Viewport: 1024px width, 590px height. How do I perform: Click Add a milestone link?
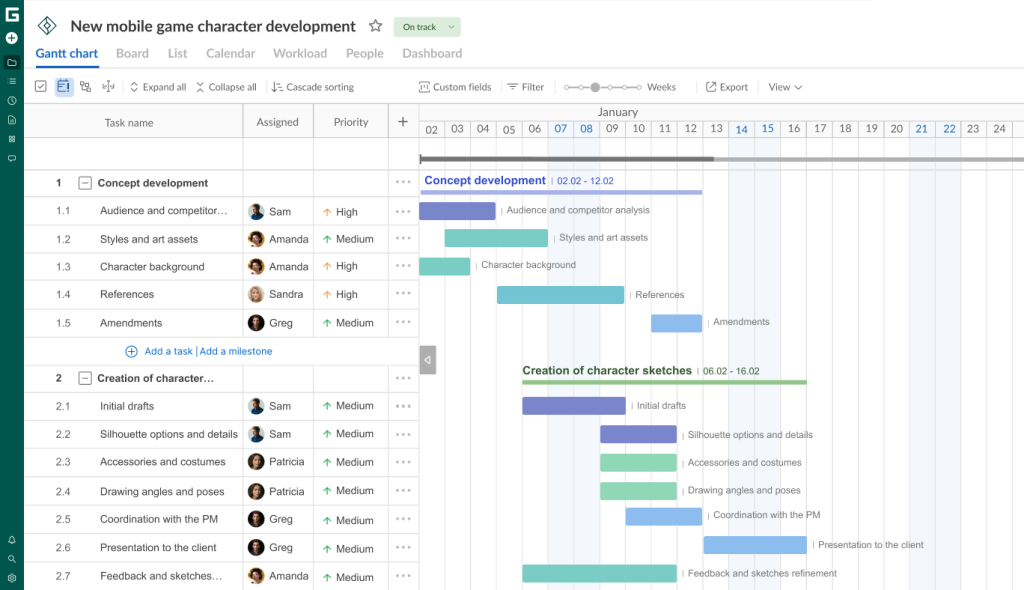(x=237, y=351)
